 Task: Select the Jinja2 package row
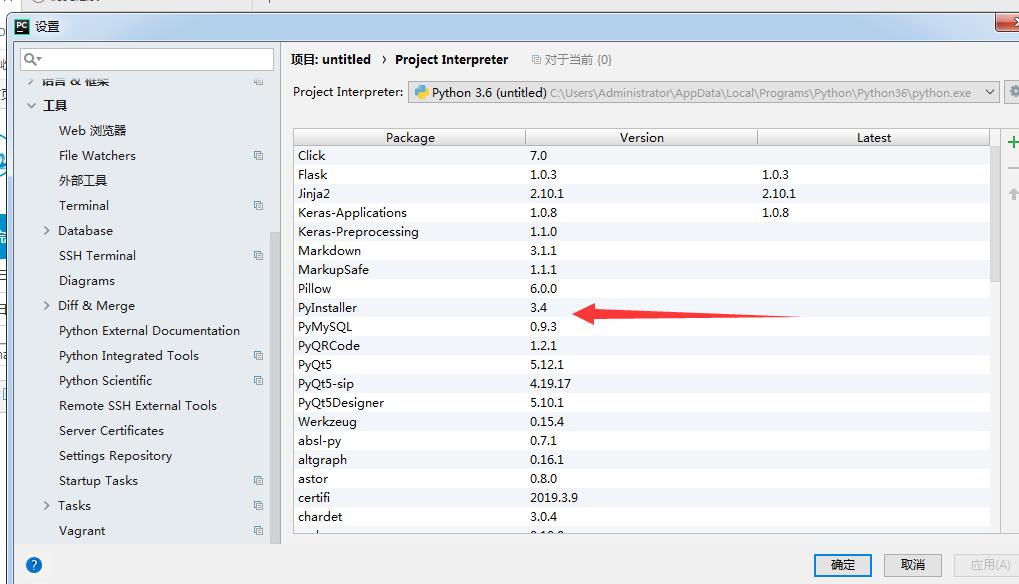coord(641,194)
